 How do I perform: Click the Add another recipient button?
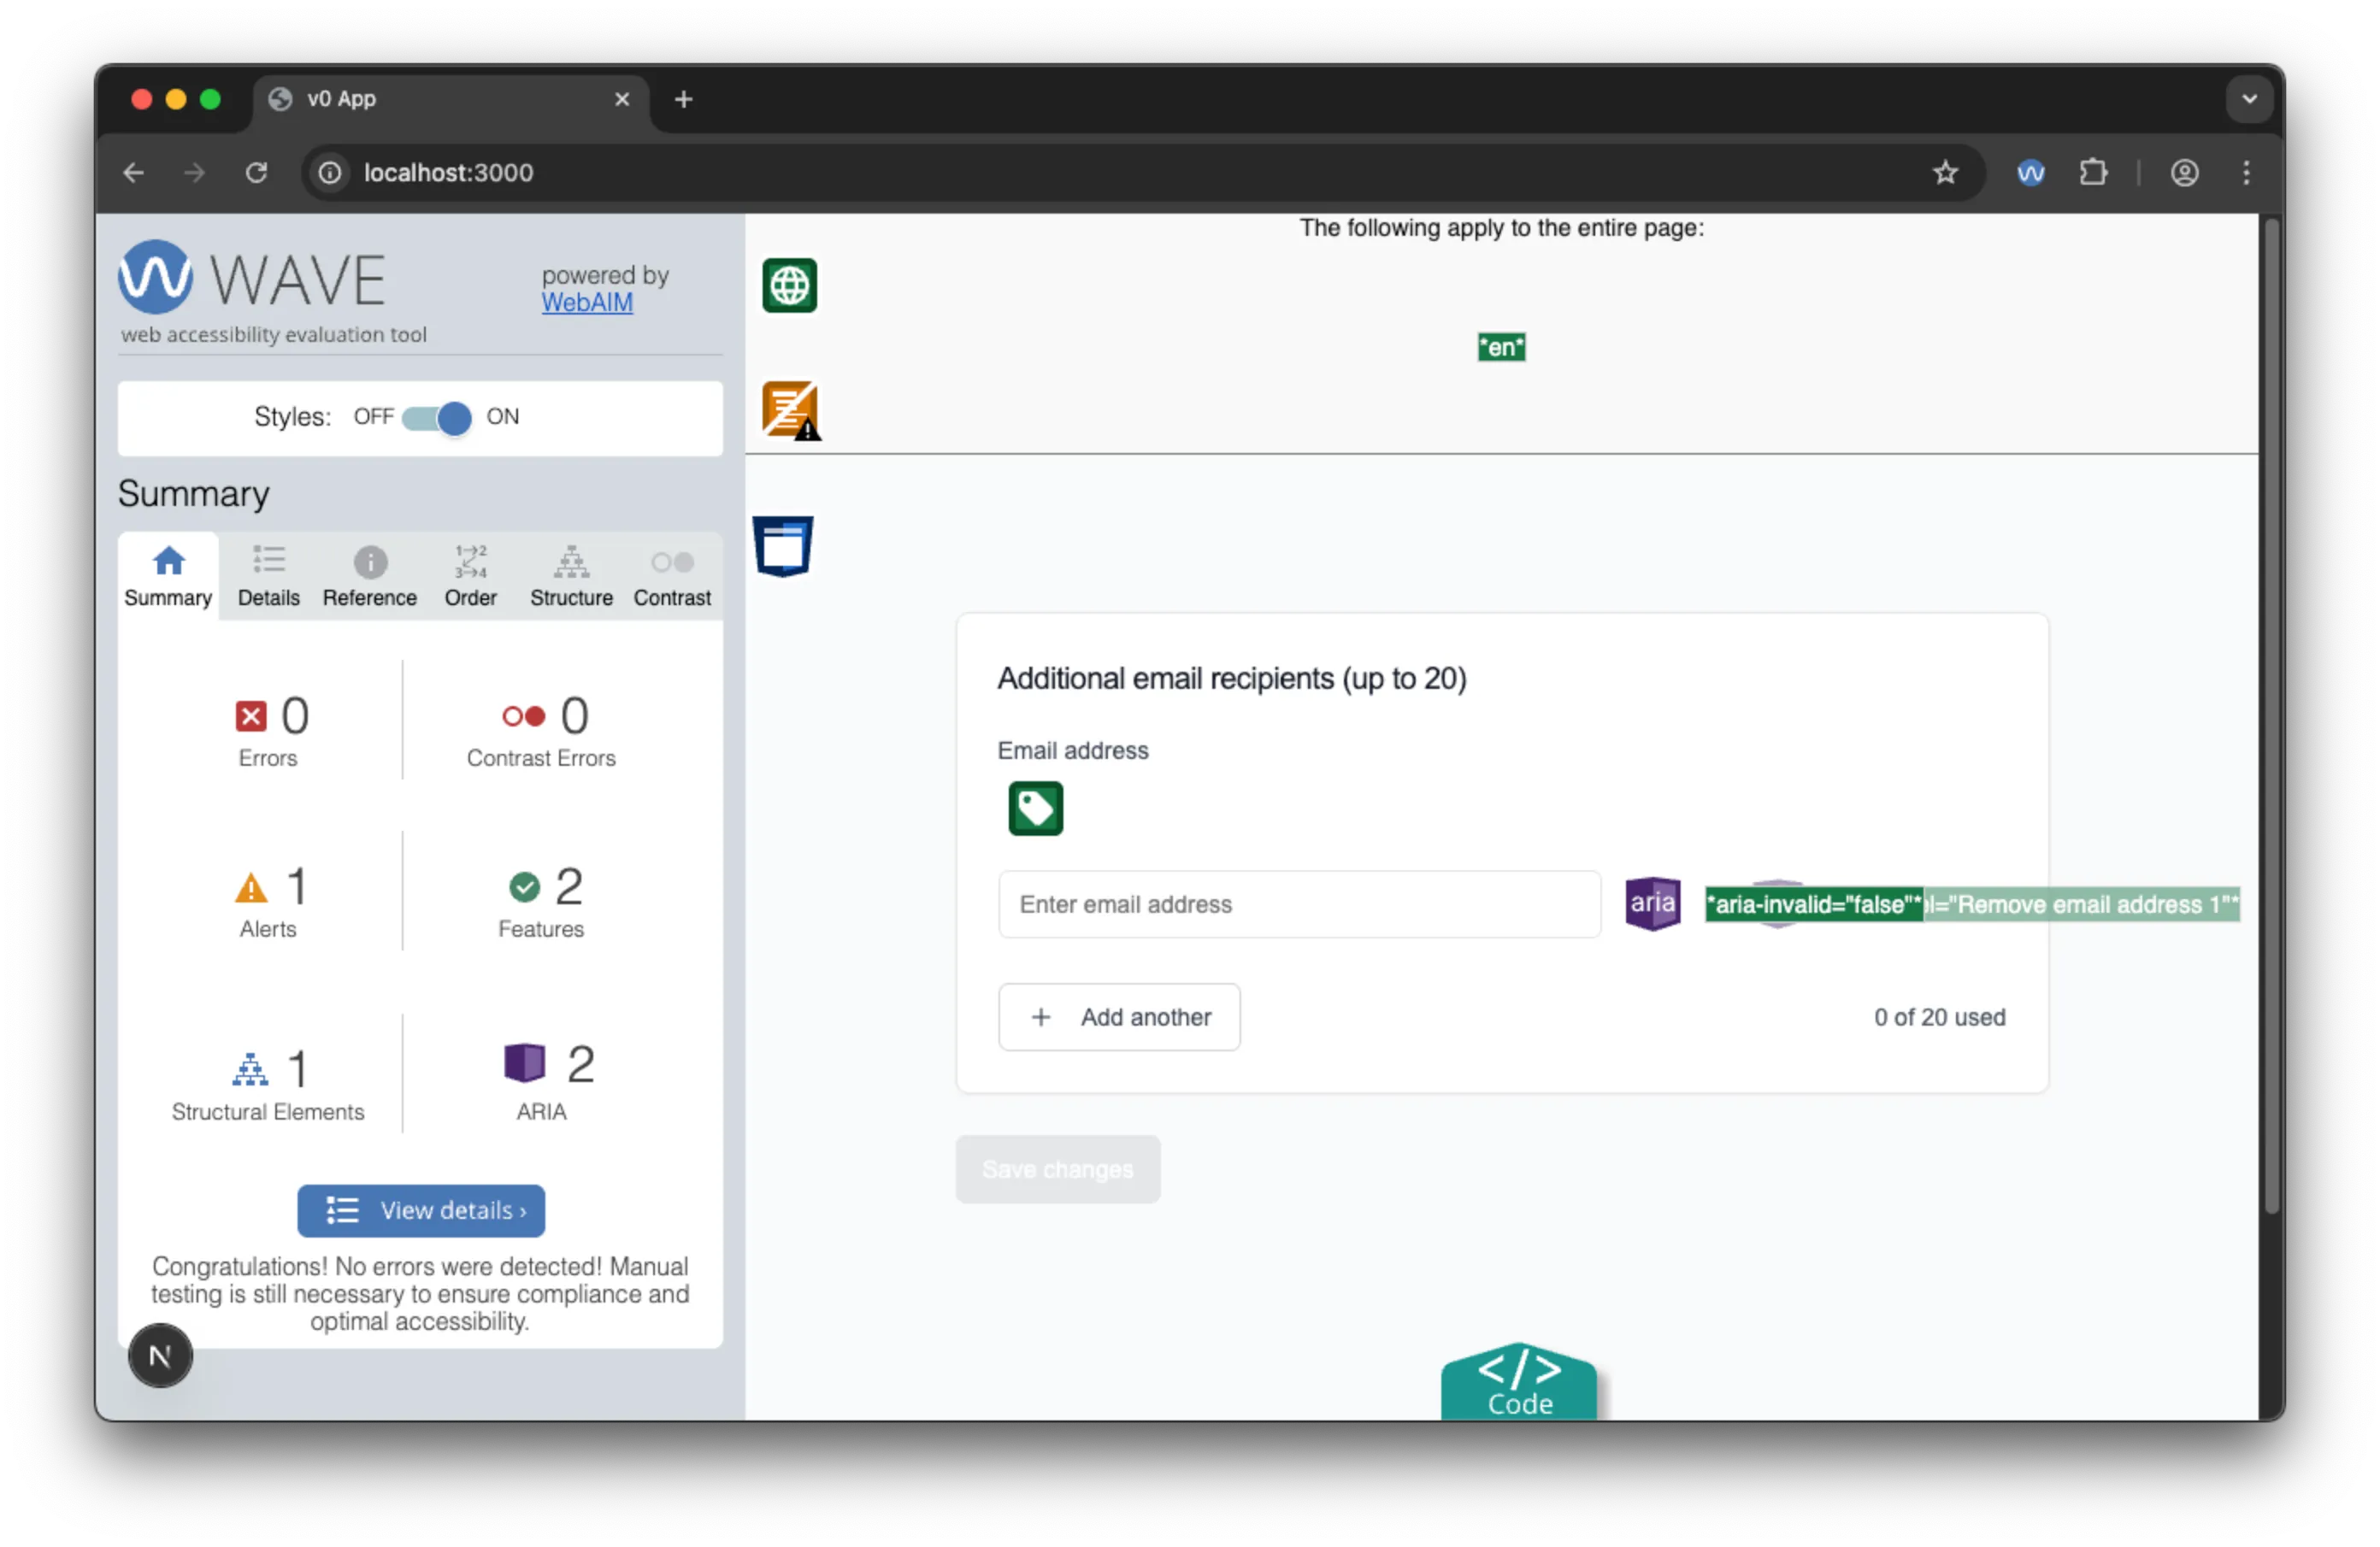(1119, 1017)
